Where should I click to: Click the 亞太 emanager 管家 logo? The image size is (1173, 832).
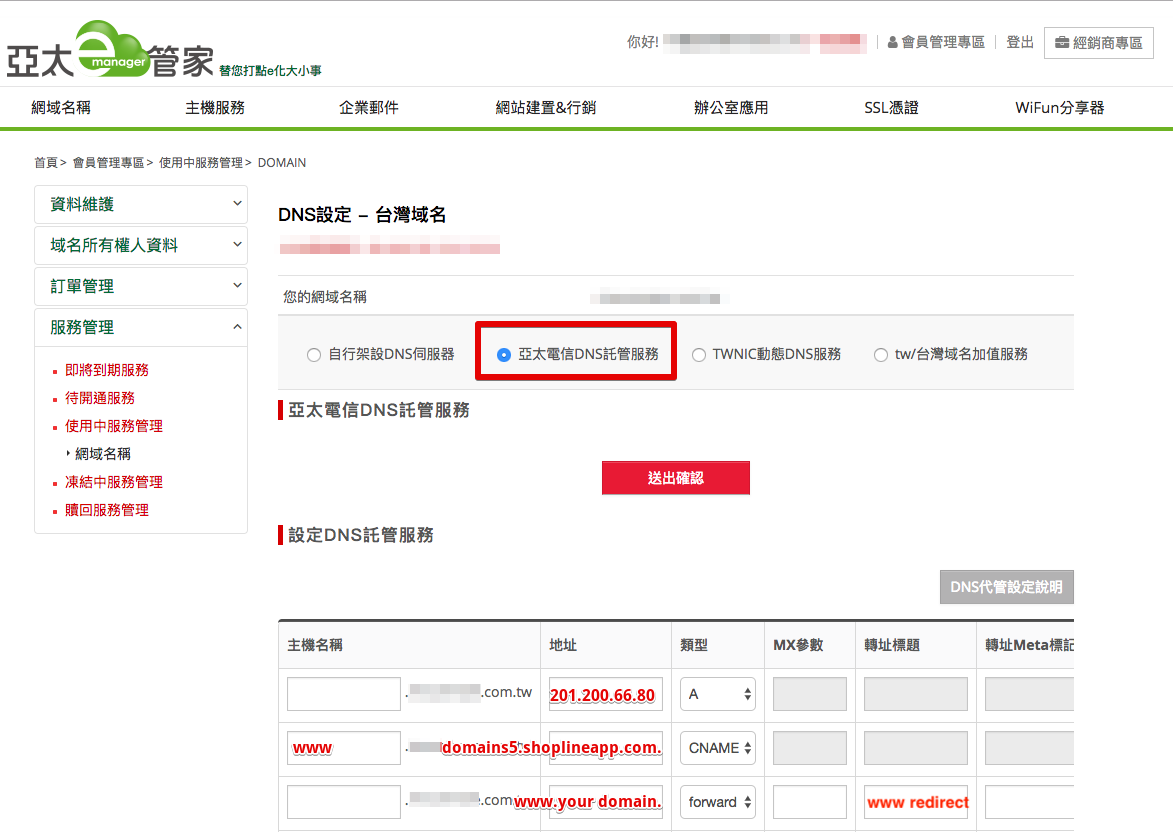point(111,50)
